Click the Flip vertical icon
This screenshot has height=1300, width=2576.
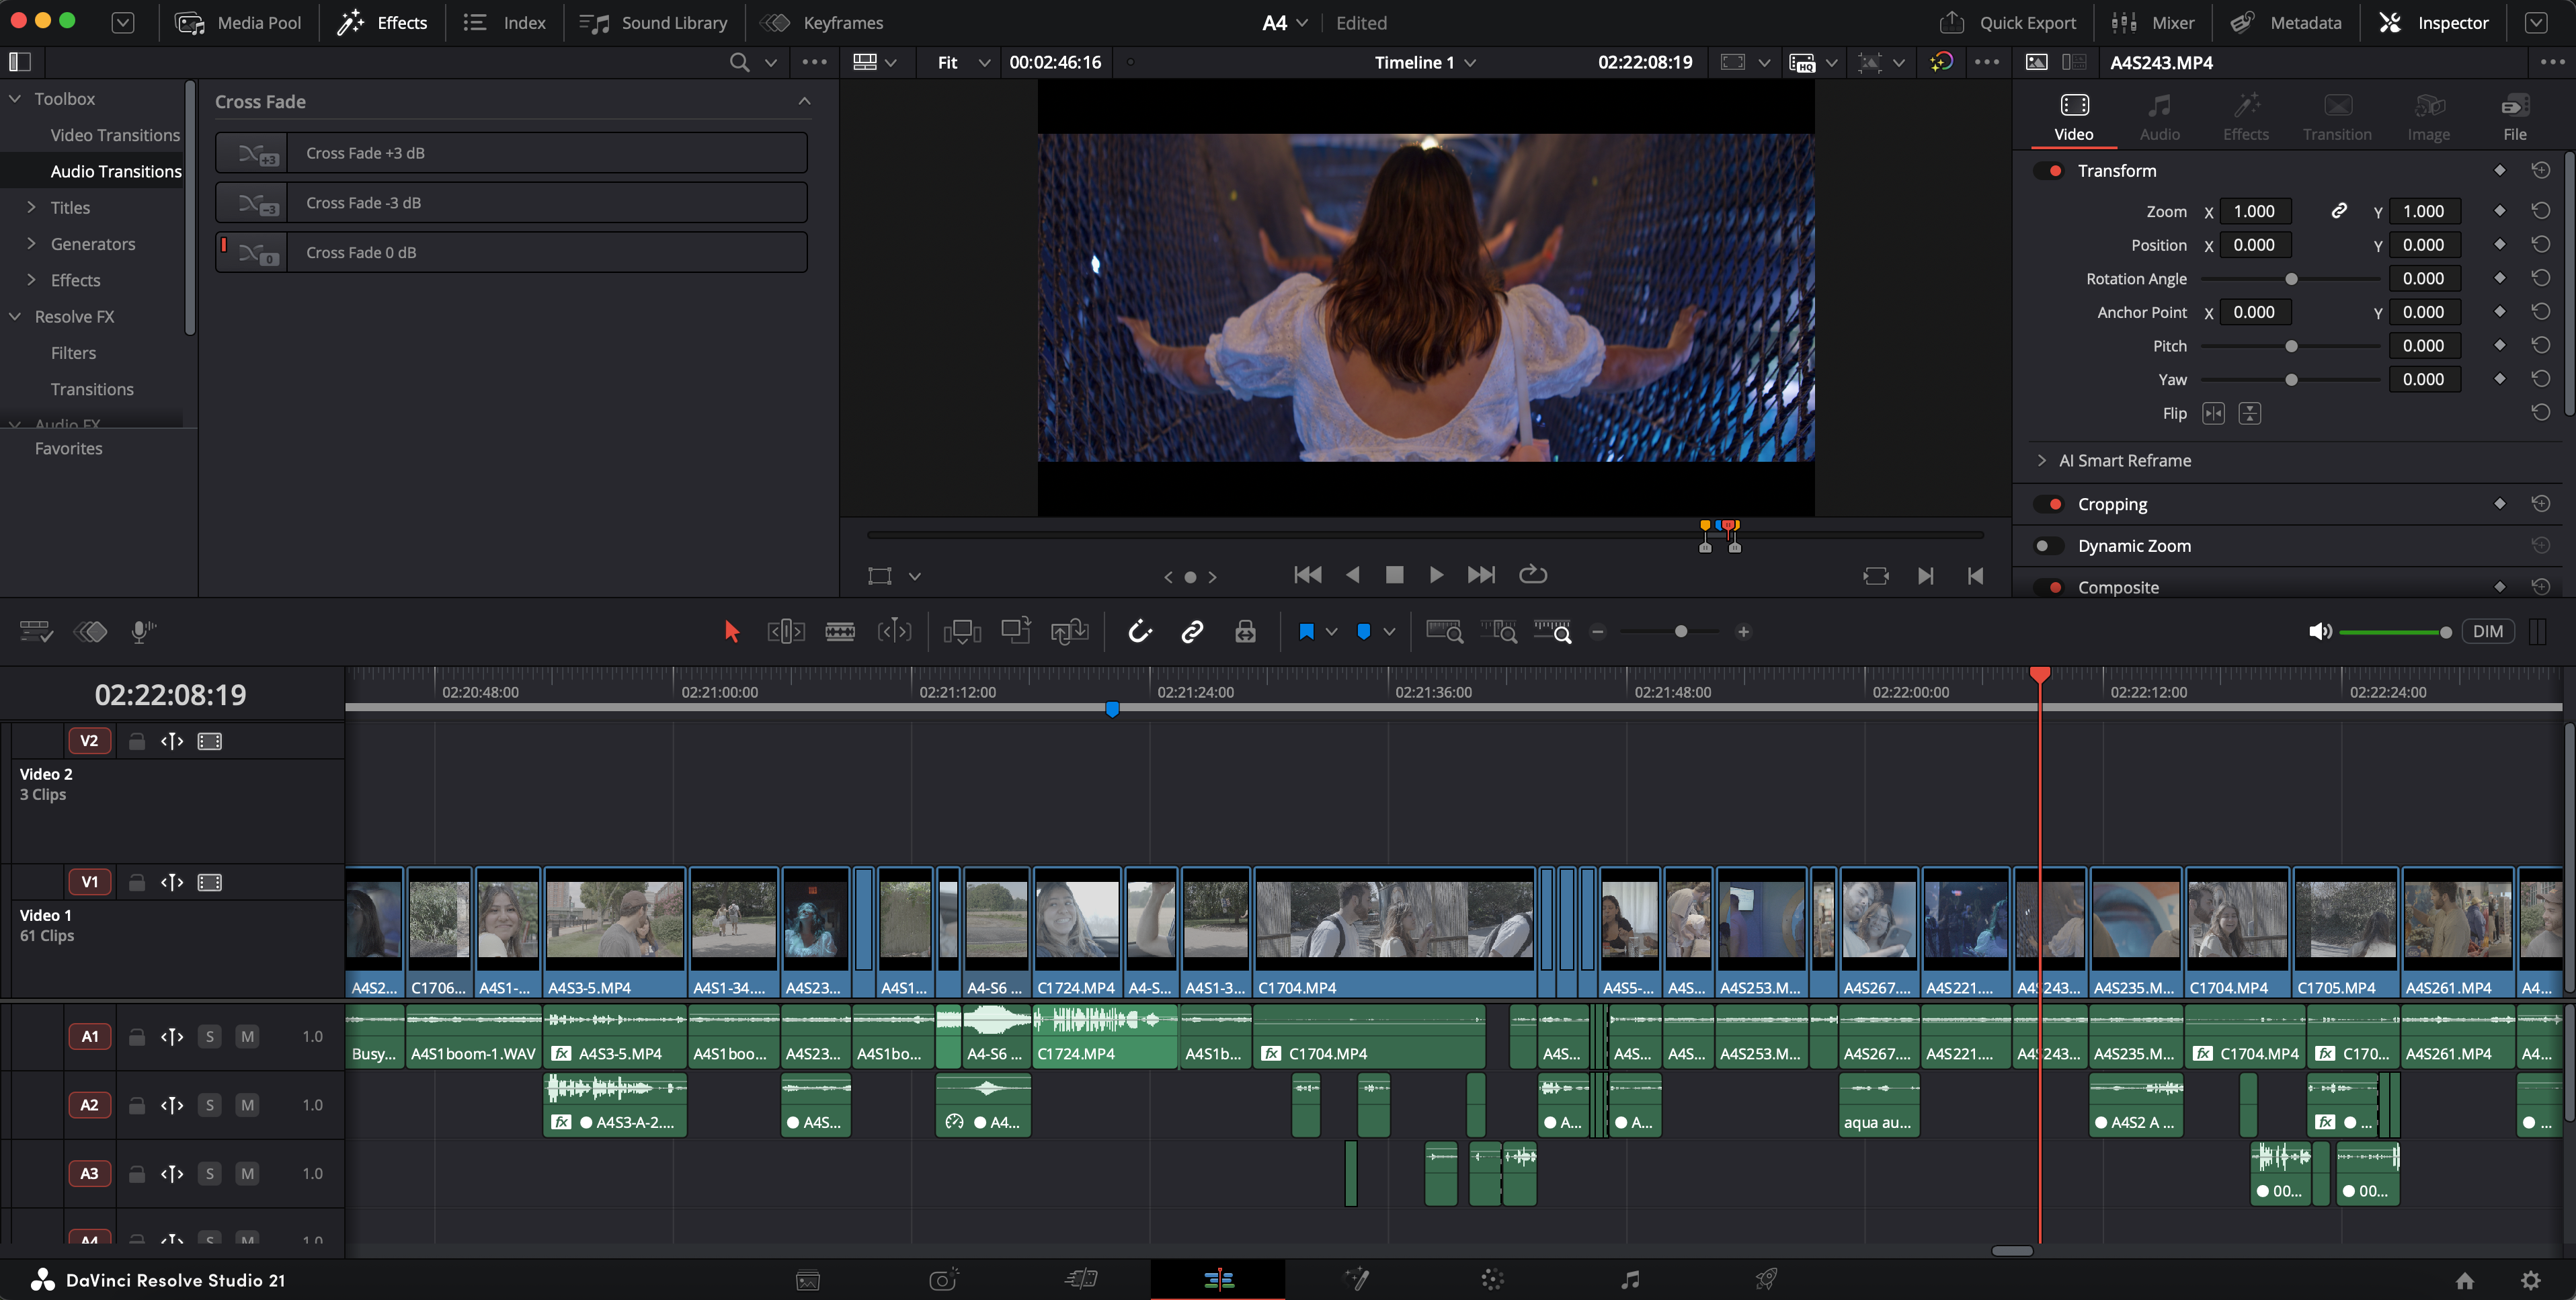[x=2249, y=413]
